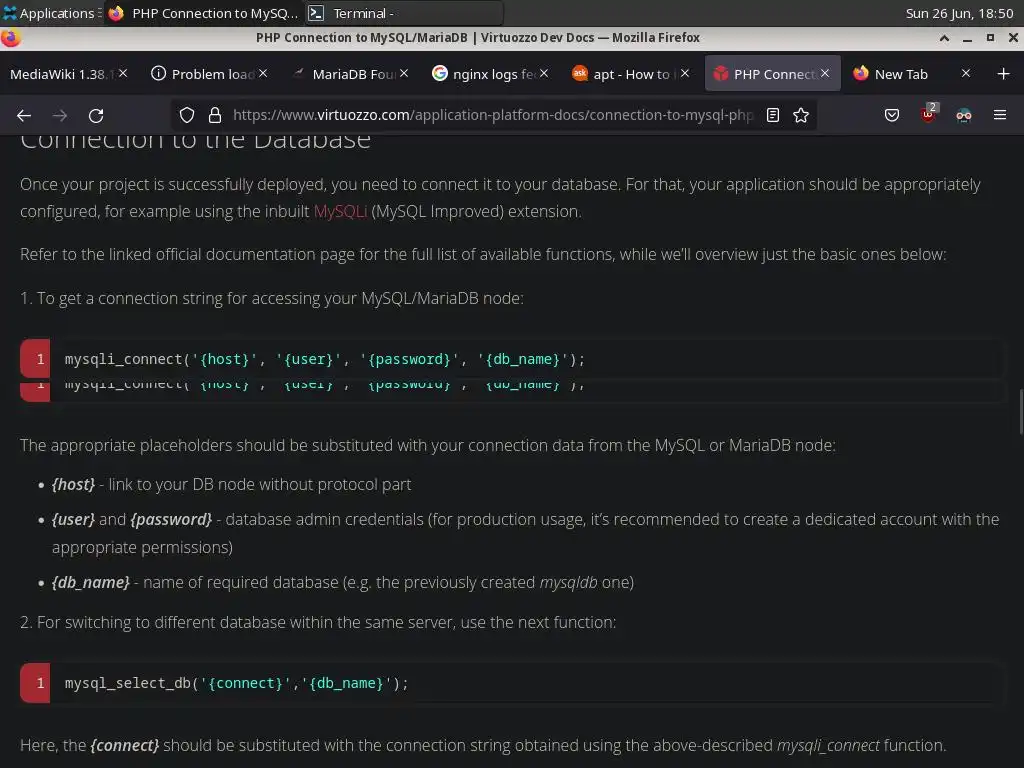Click the Firefox icon in the title bar
Viewport: 1024px width, 768px height.
point(11,38)
